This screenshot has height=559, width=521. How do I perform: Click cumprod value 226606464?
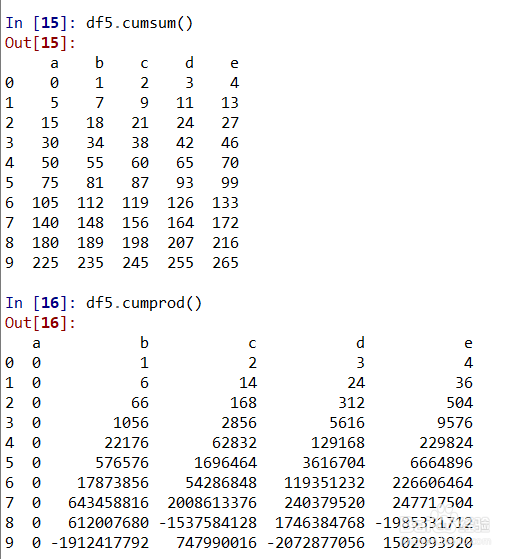click(433, 483)
